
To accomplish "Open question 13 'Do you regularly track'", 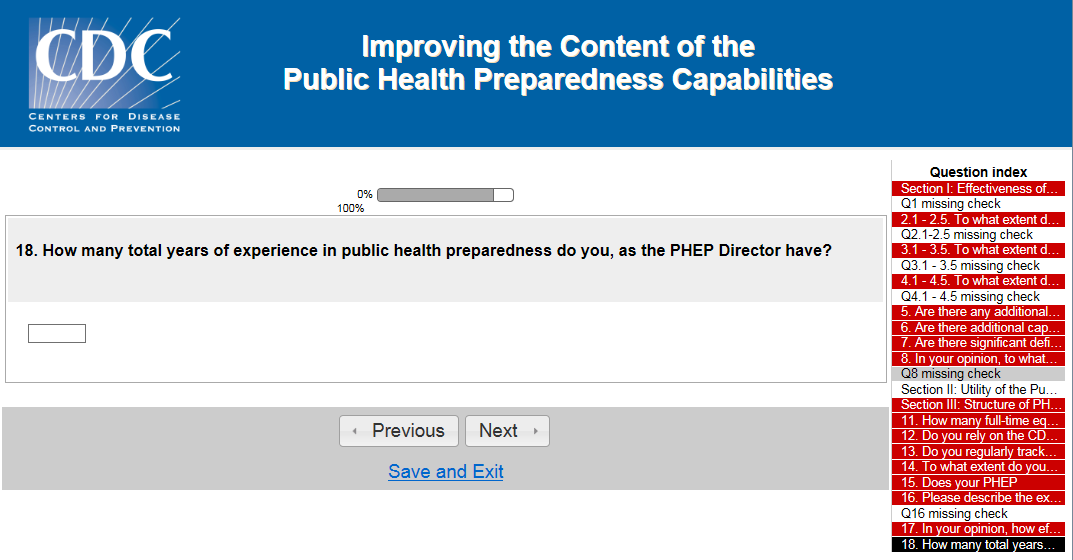I will point(978,452).
